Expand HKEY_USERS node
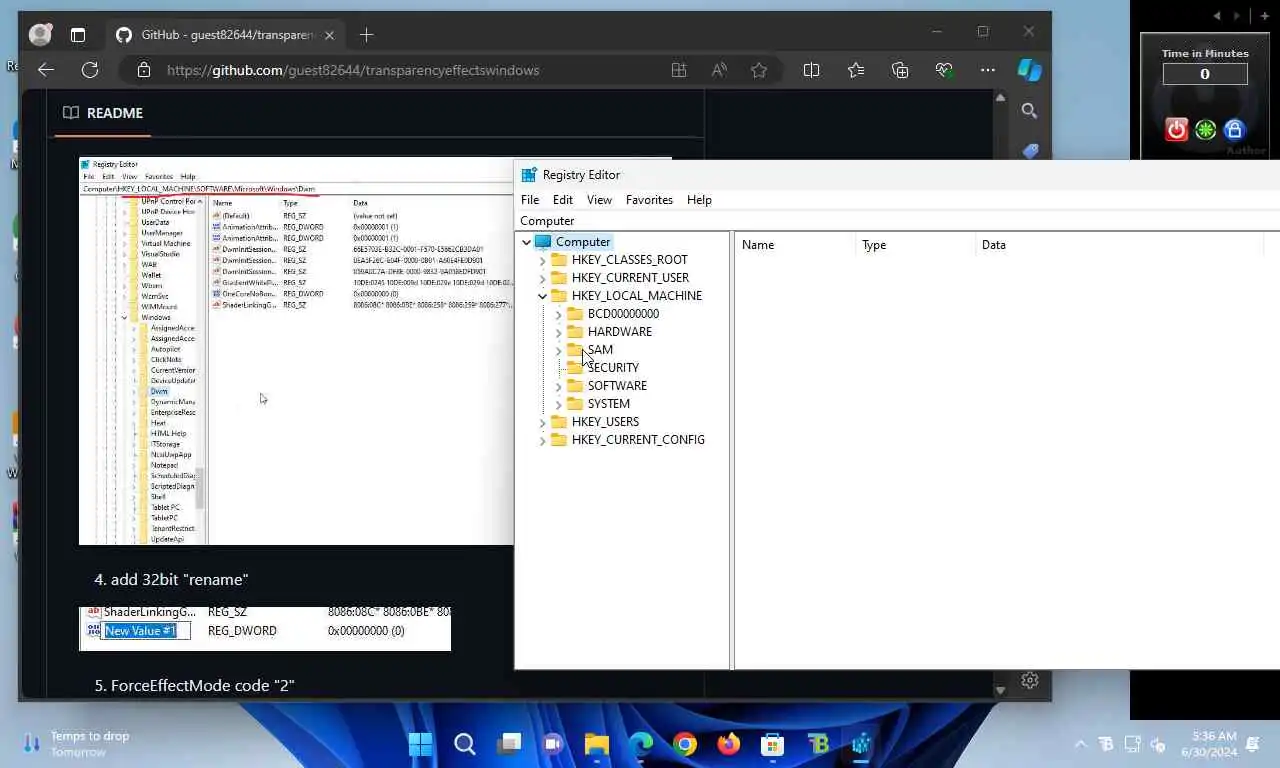The image size is (1280, 768). [542, 422]
